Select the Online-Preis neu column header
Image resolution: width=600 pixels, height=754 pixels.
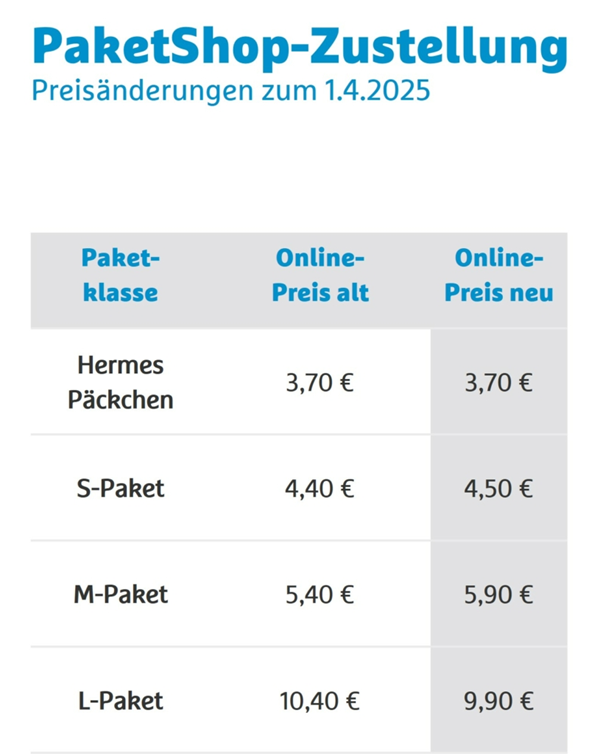pyautogui.click(x=499, y=275)
